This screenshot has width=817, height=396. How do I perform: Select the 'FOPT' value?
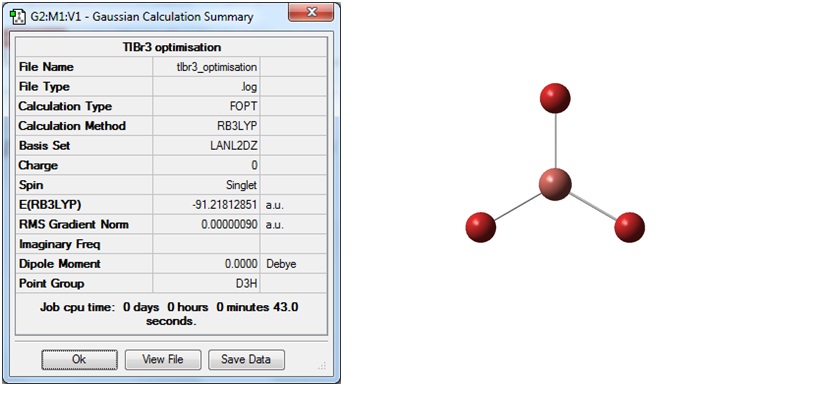coord(243,106)
